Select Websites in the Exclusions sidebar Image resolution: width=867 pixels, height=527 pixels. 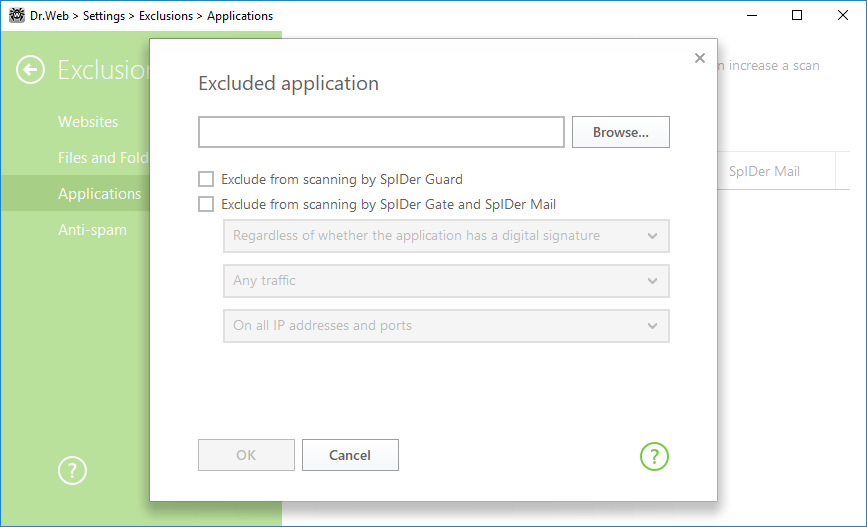[x=88, y=122]
